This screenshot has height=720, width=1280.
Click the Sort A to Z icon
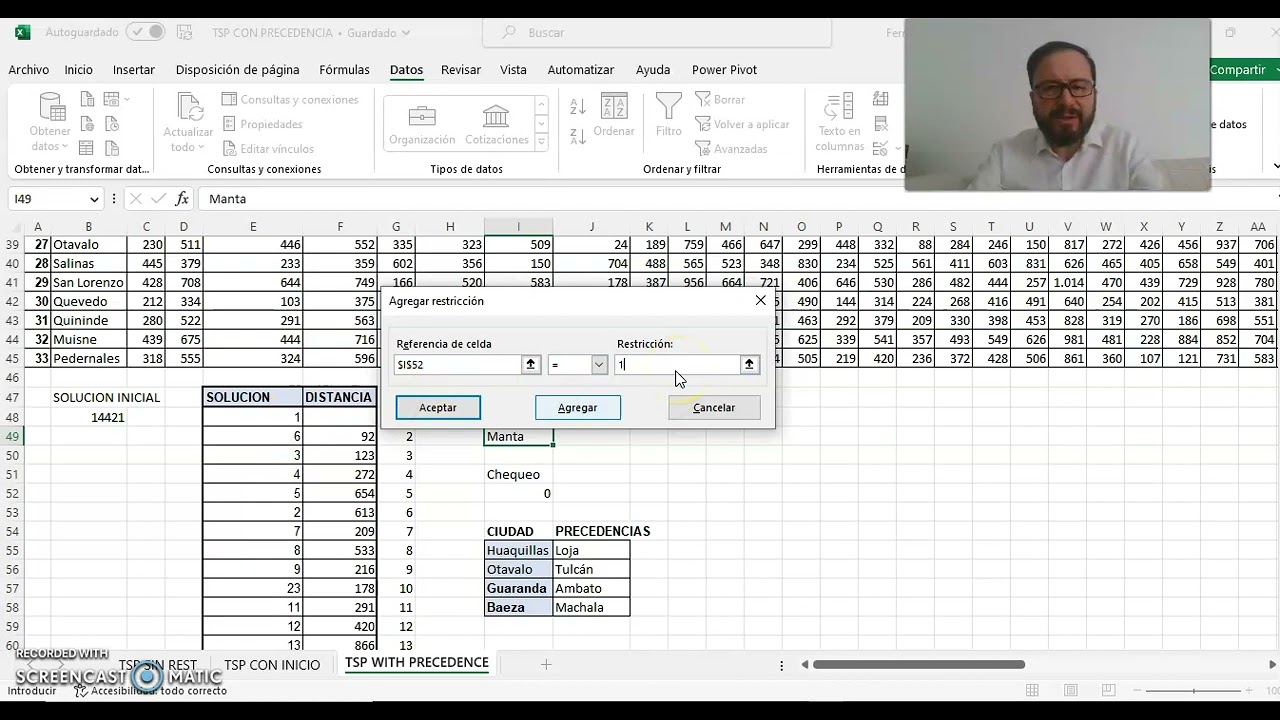578,106
